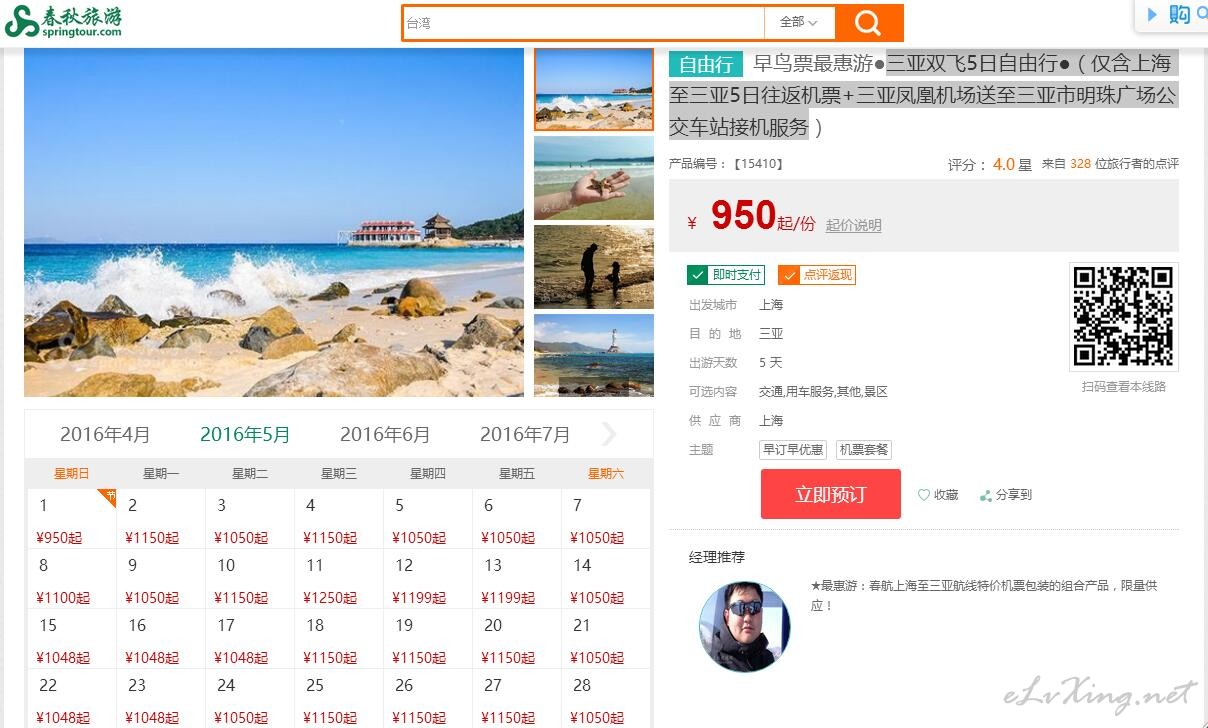Select May 11 priced ¥1250起
The height and width of the screenshot is (728, 1208).
[339, 579]
